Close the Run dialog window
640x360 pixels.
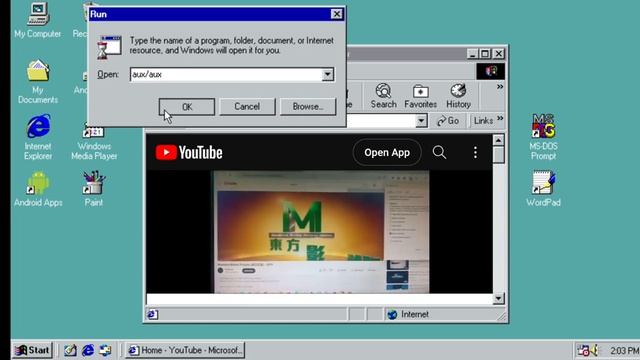(336, 14)
